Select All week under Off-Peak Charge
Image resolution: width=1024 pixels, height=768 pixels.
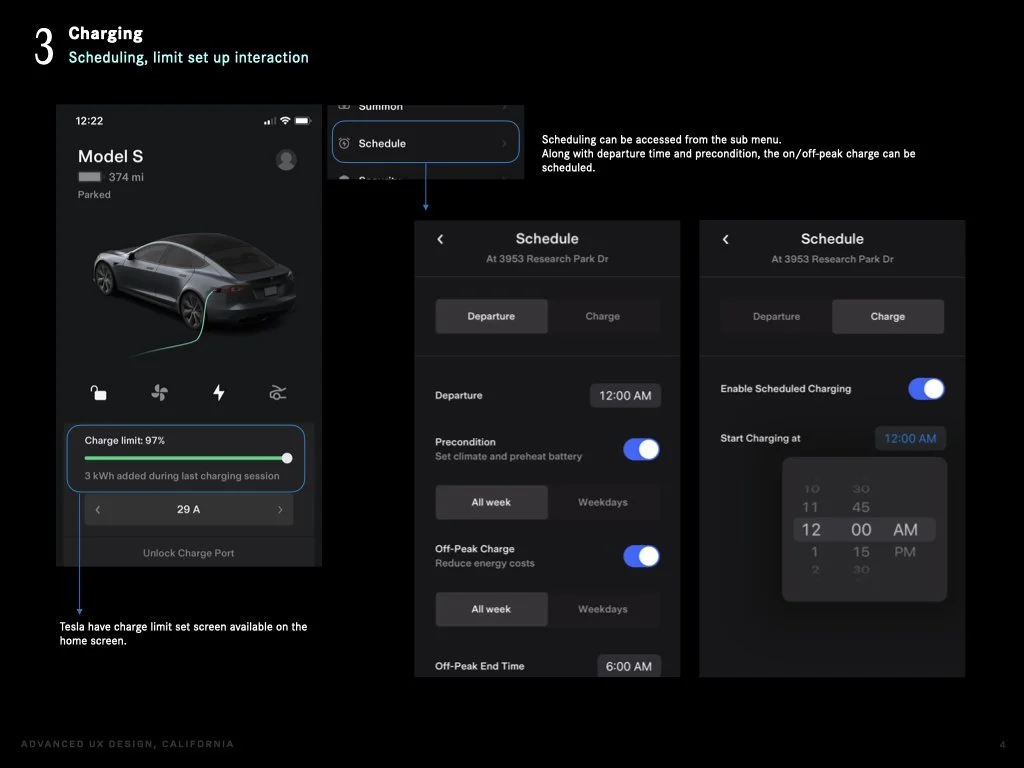coord(491,609)
